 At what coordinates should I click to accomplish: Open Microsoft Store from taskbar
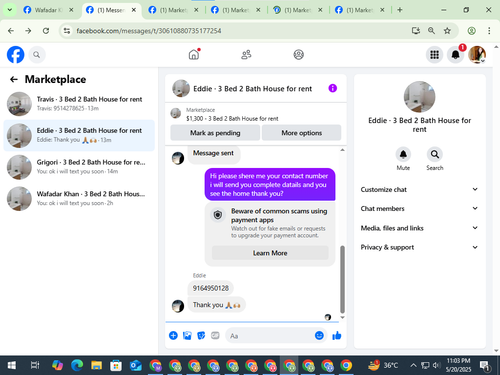(x=116, y=365)
